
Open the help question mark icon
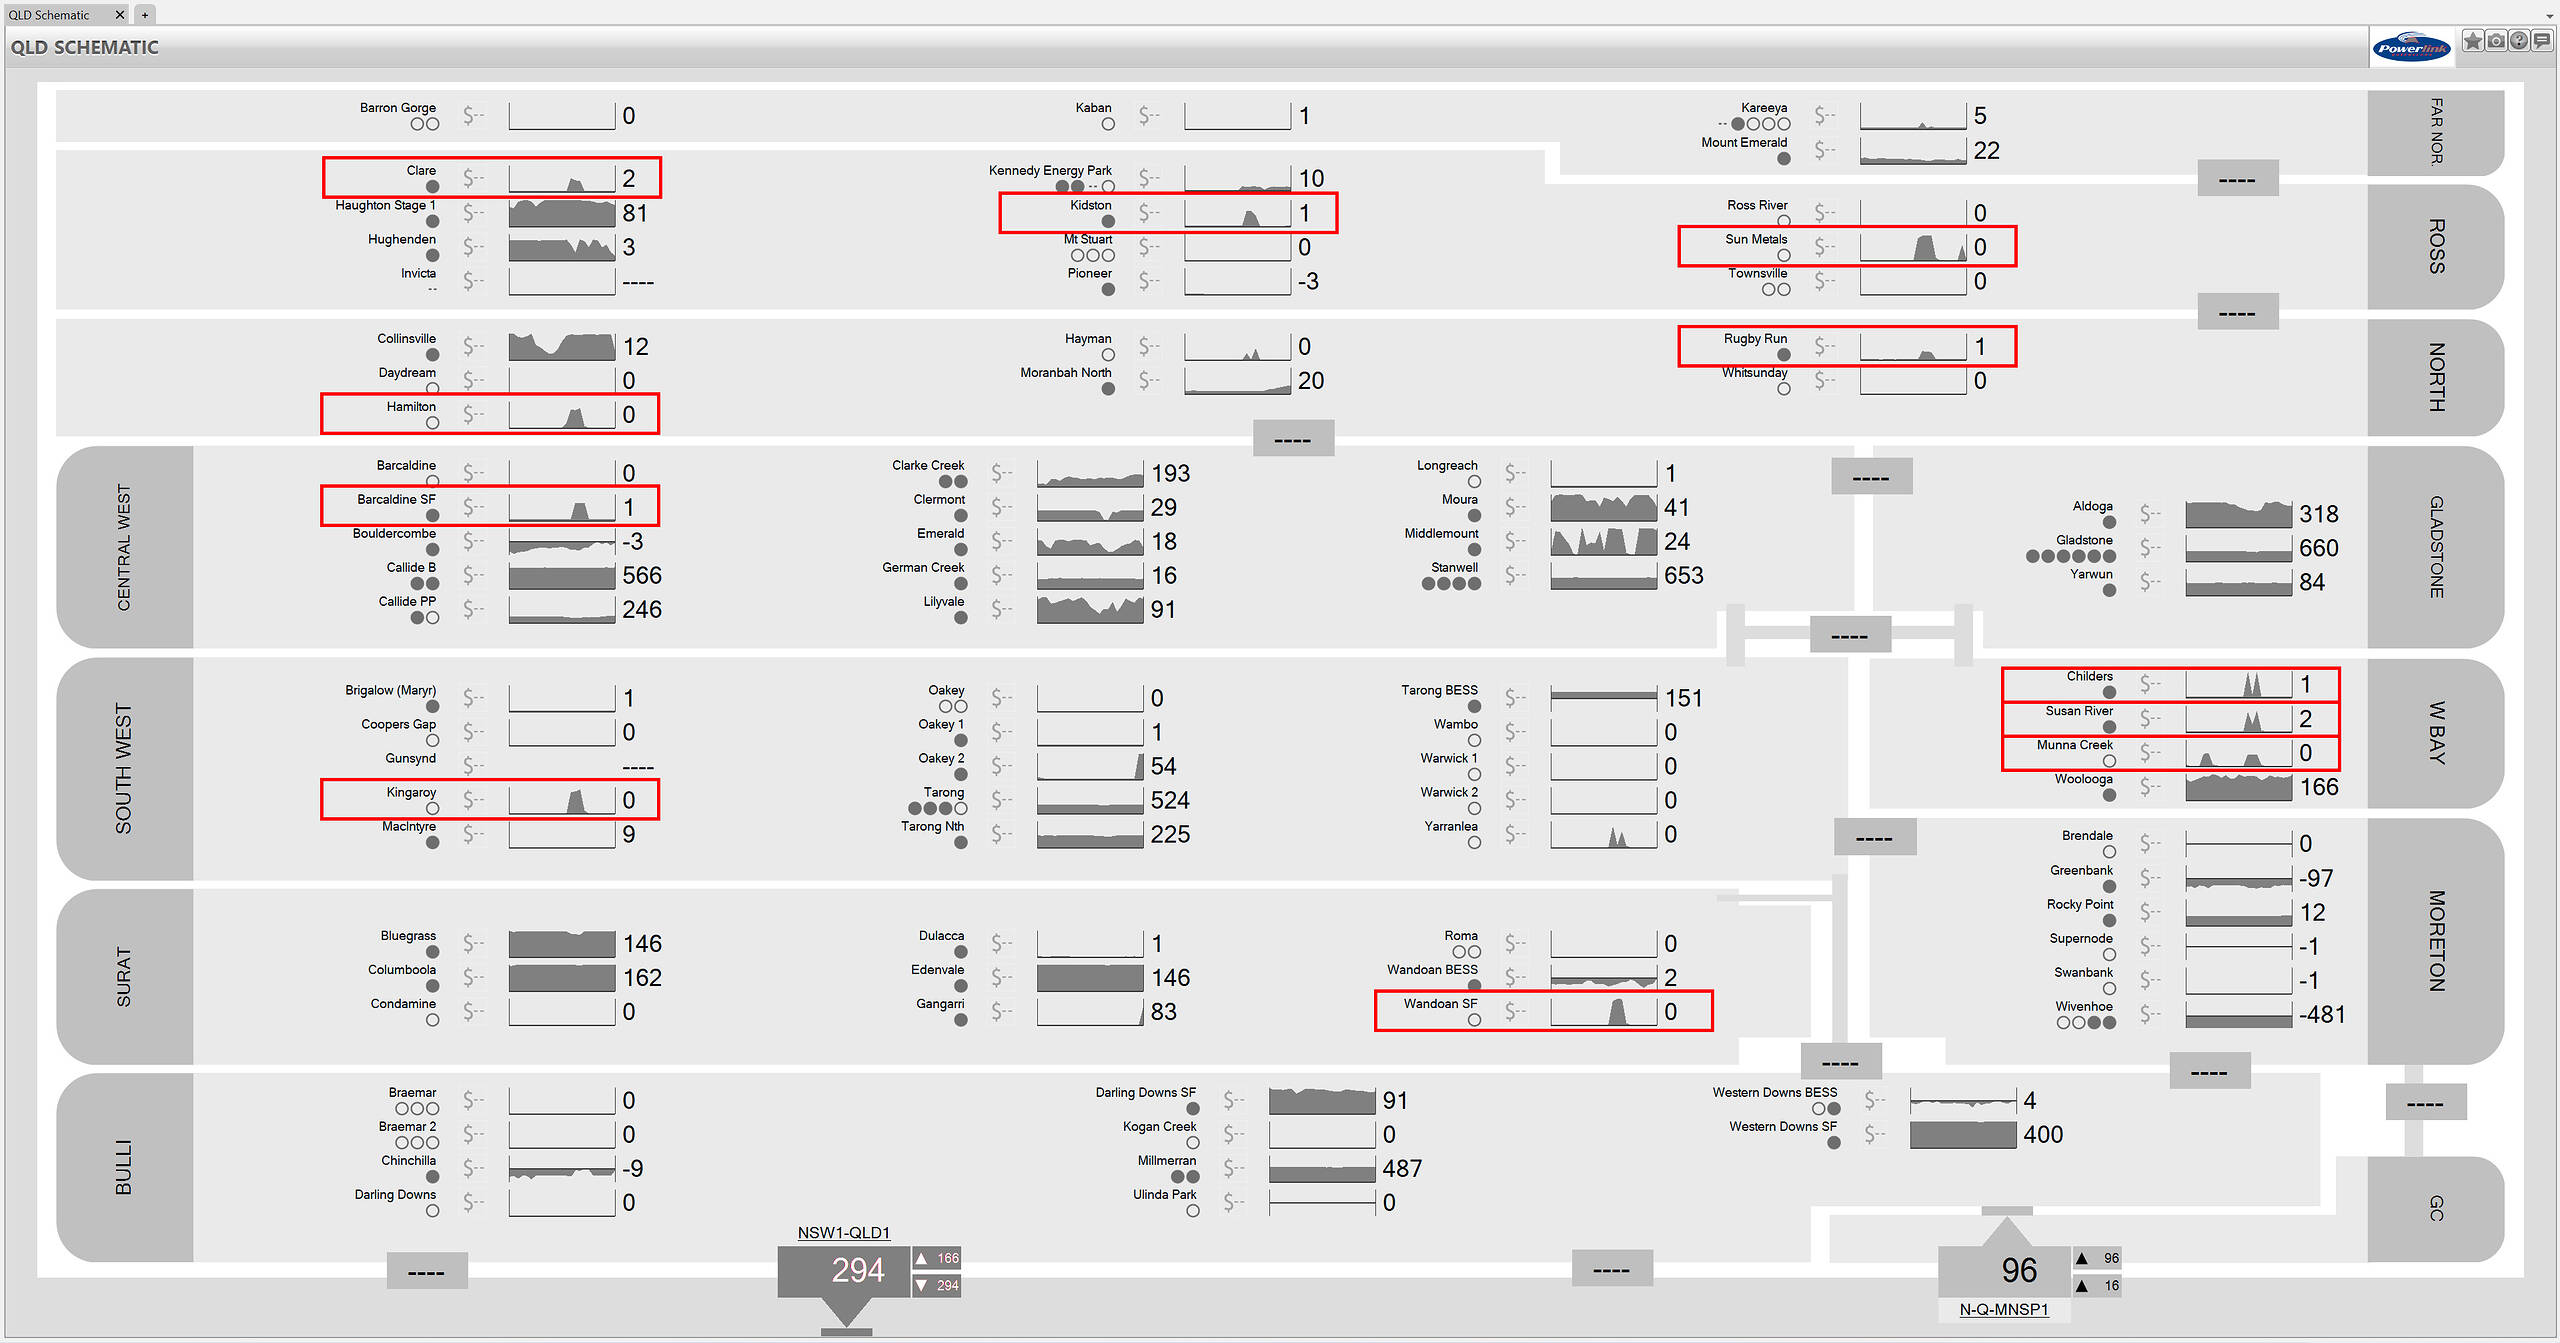point(2519,41)
